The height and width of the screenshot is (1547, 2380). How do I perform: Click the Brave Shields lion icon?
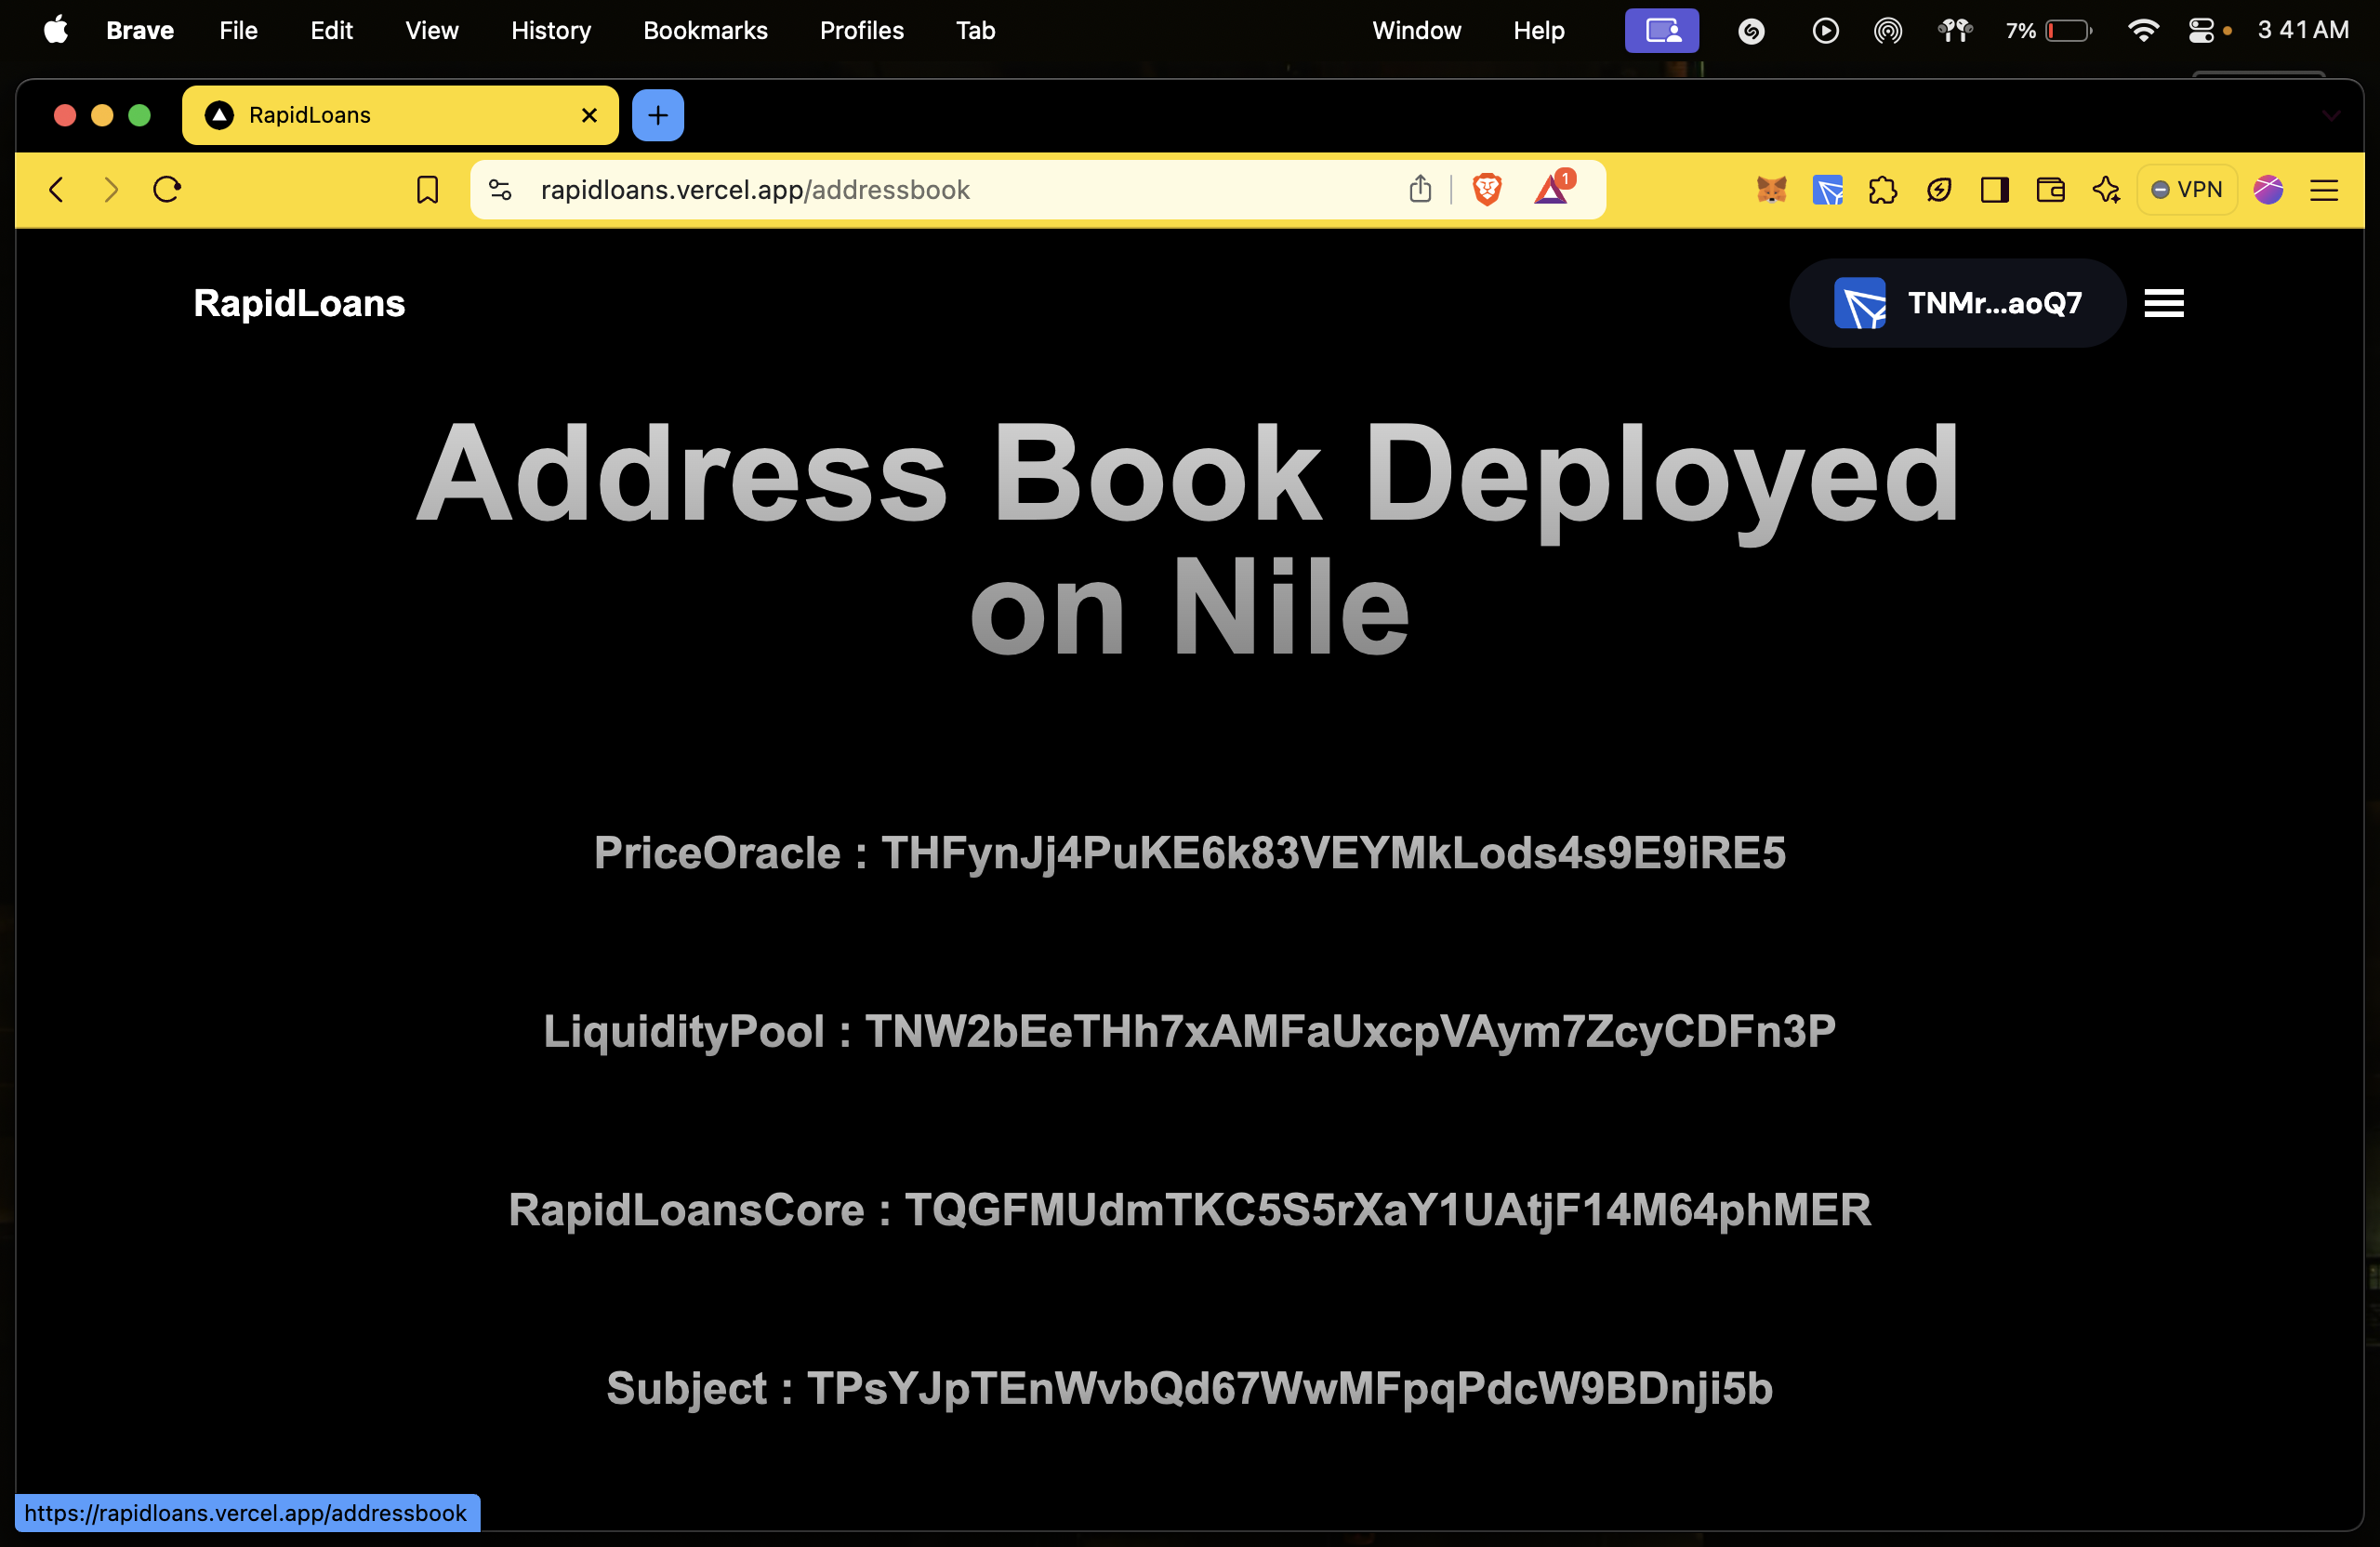click(1487, 189)
